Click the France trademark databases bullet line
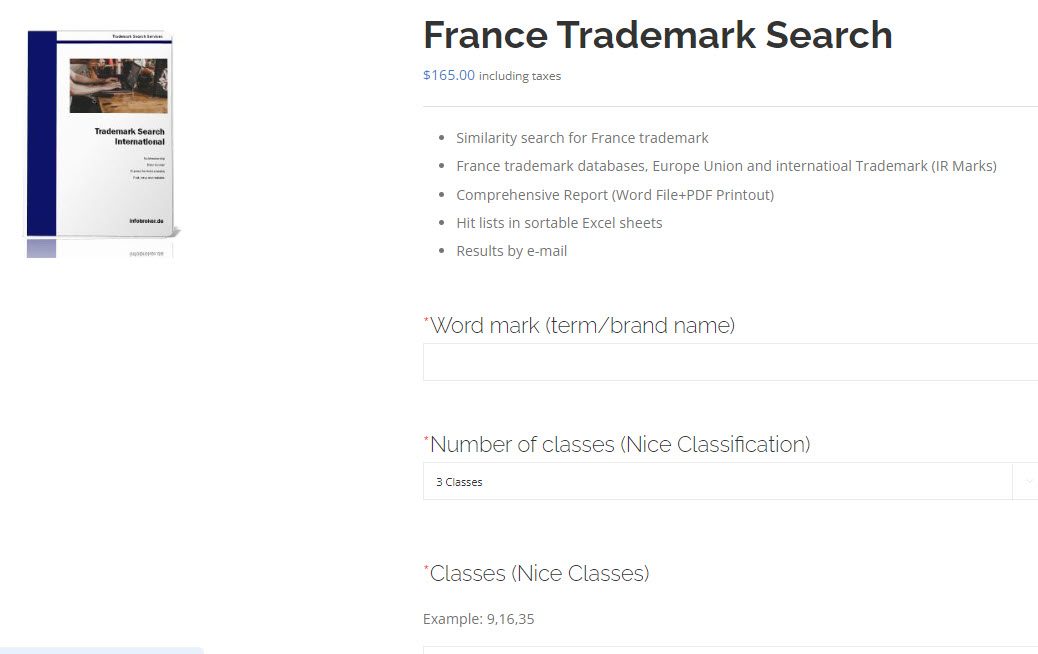1038x654 pixels. tap(726, 165)
